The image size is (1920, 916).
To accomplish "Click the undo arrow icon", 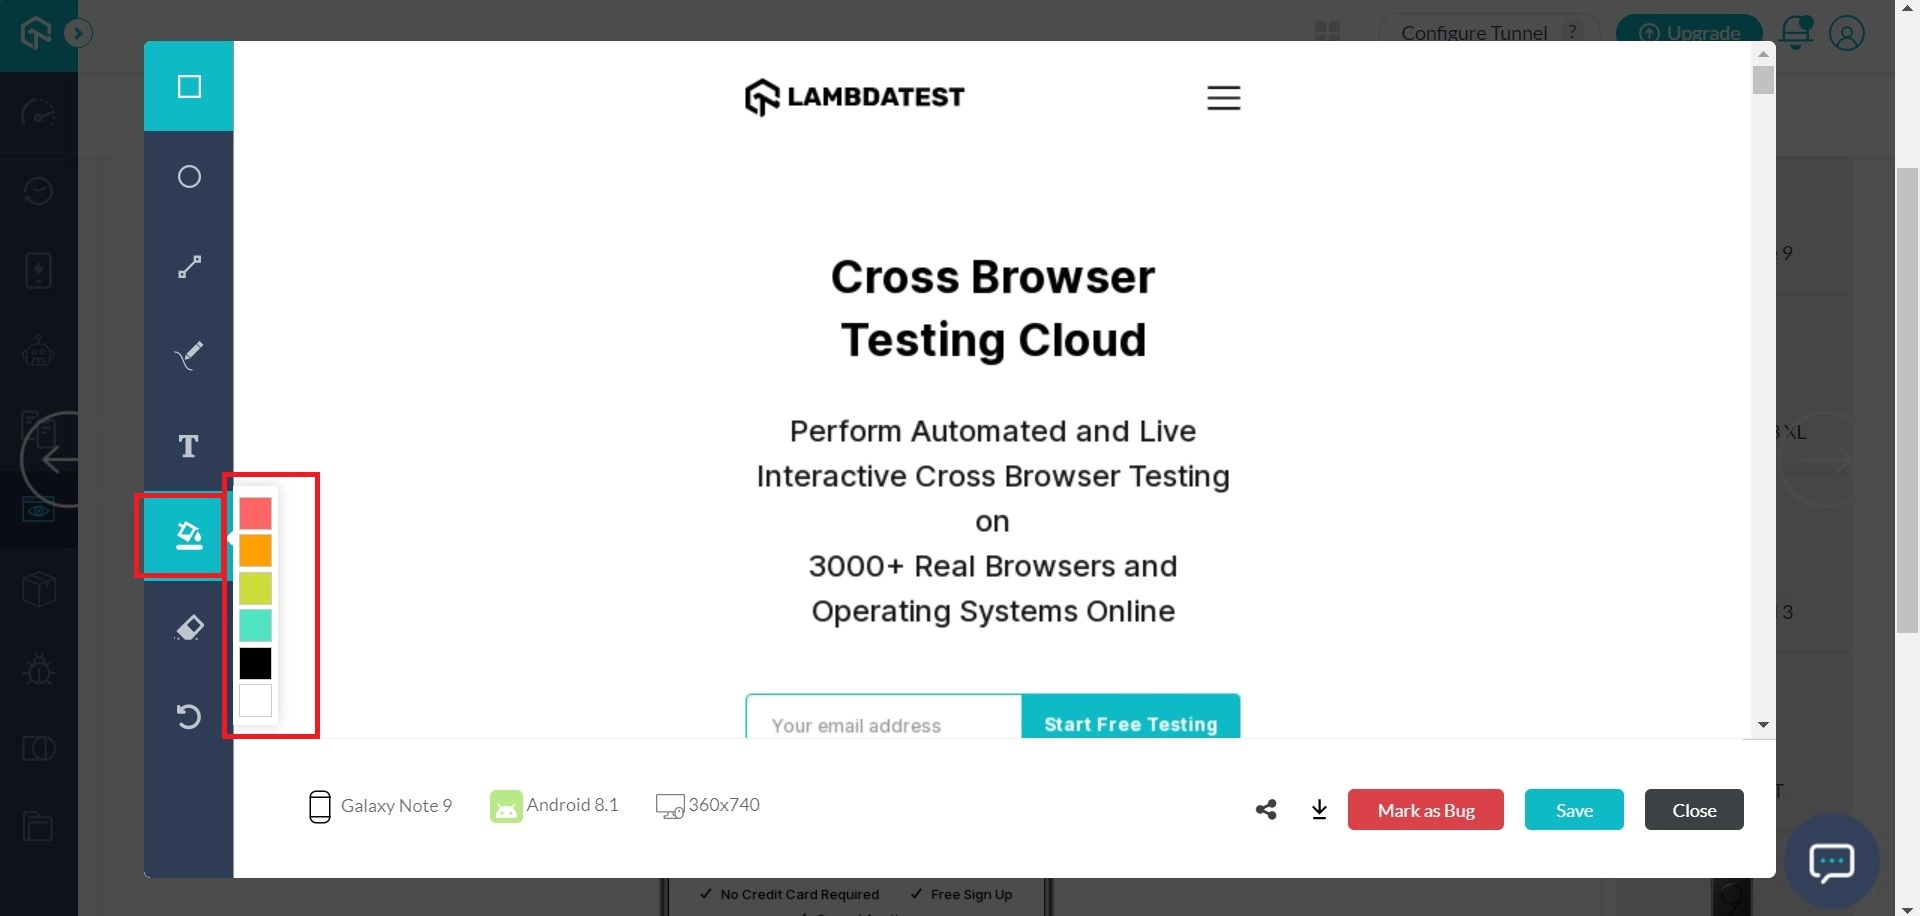I will (189, 716).
